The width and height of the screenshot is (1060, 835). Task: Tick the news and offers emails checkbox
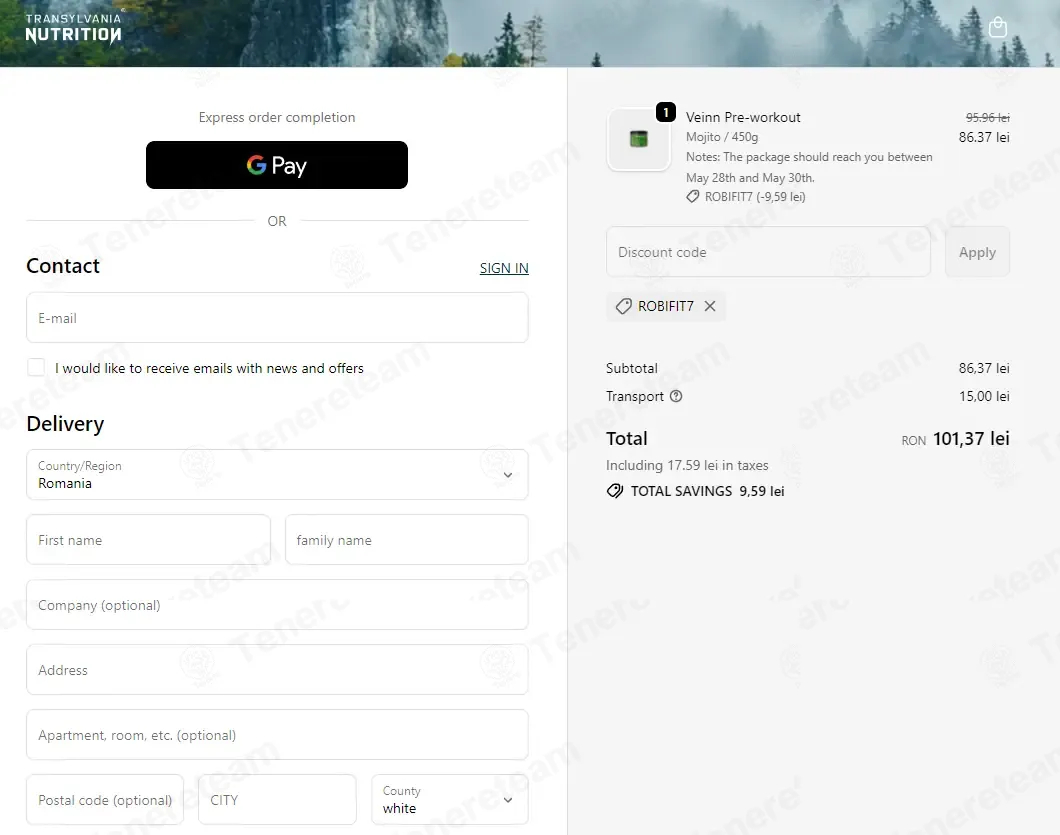tap(36, 367)
